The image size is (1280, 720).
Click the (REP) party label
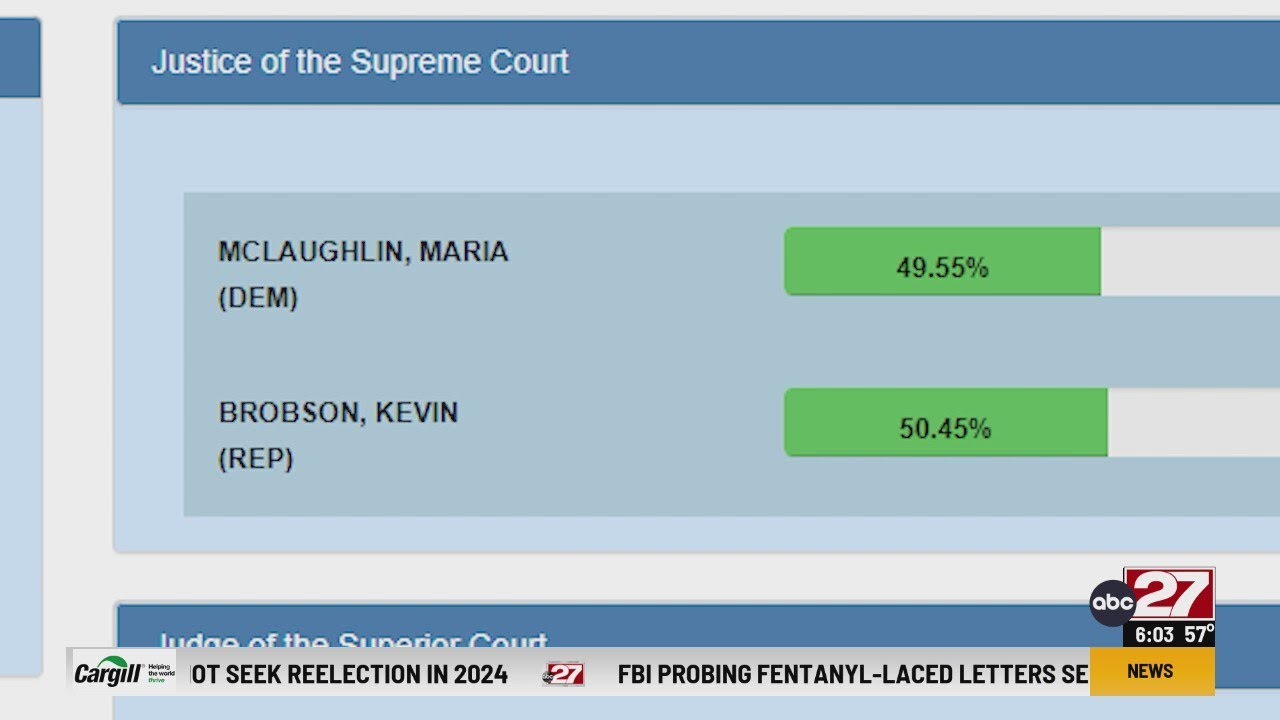coord(255,459)
